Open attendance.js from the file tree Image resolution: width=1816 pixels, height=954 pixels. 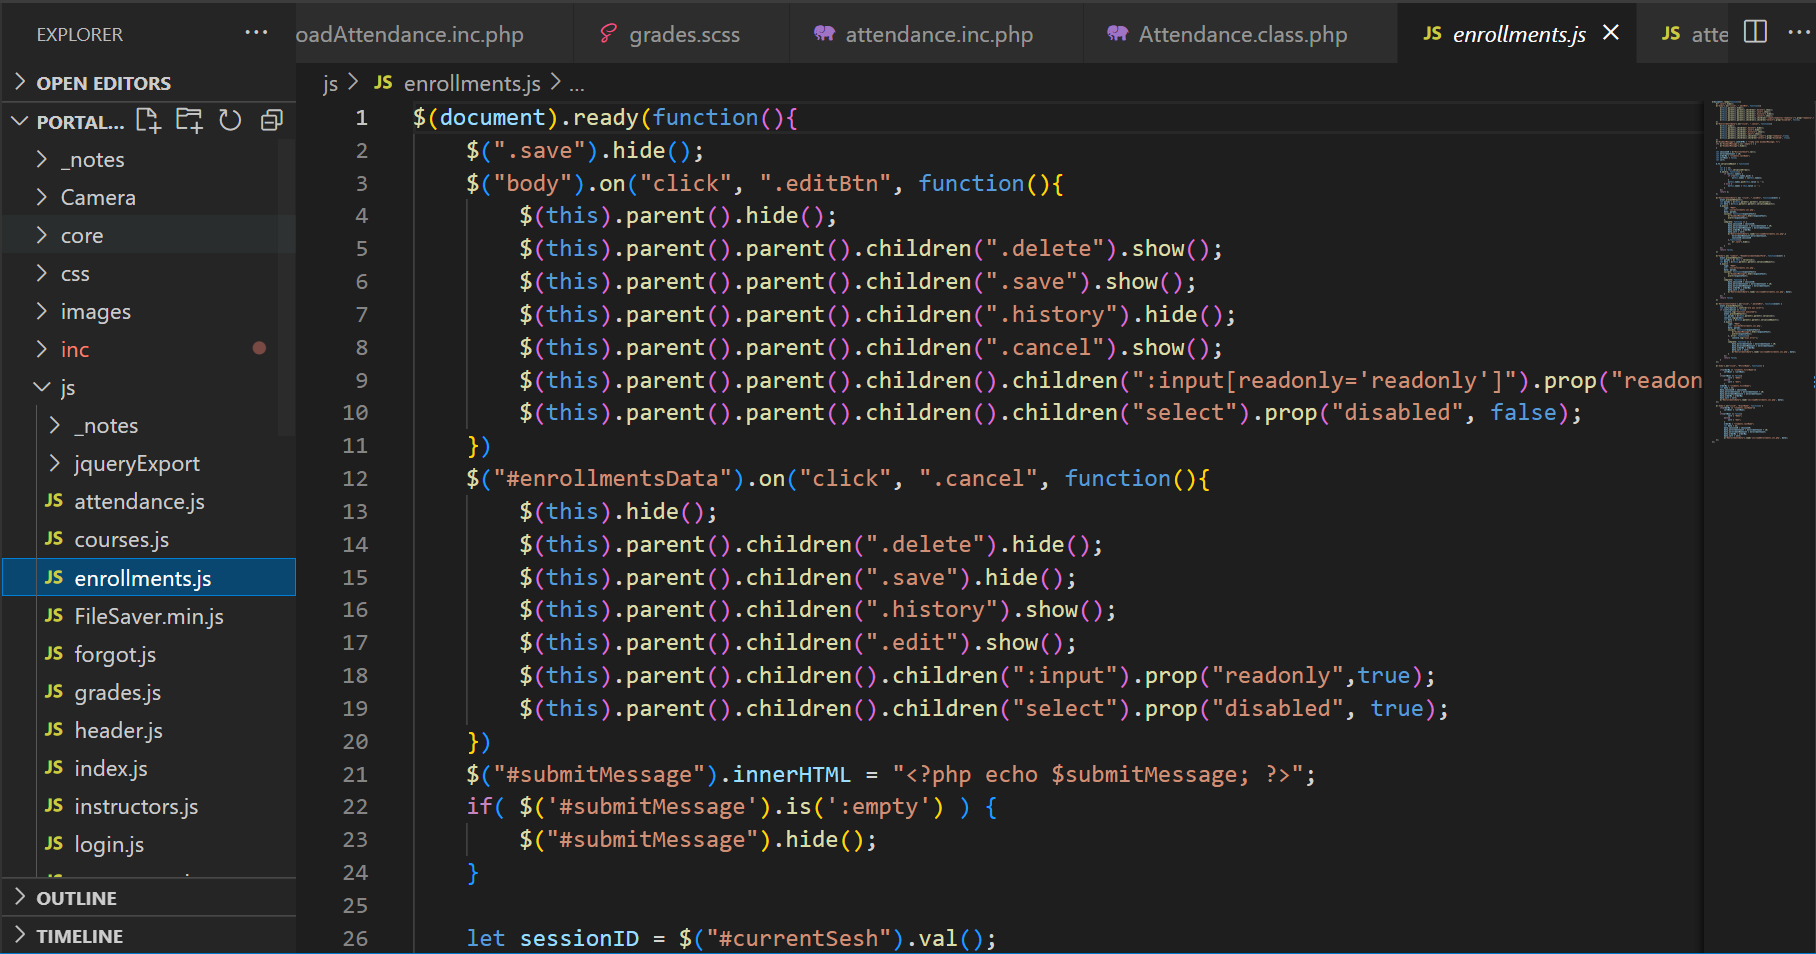click(x=150, y=501)
